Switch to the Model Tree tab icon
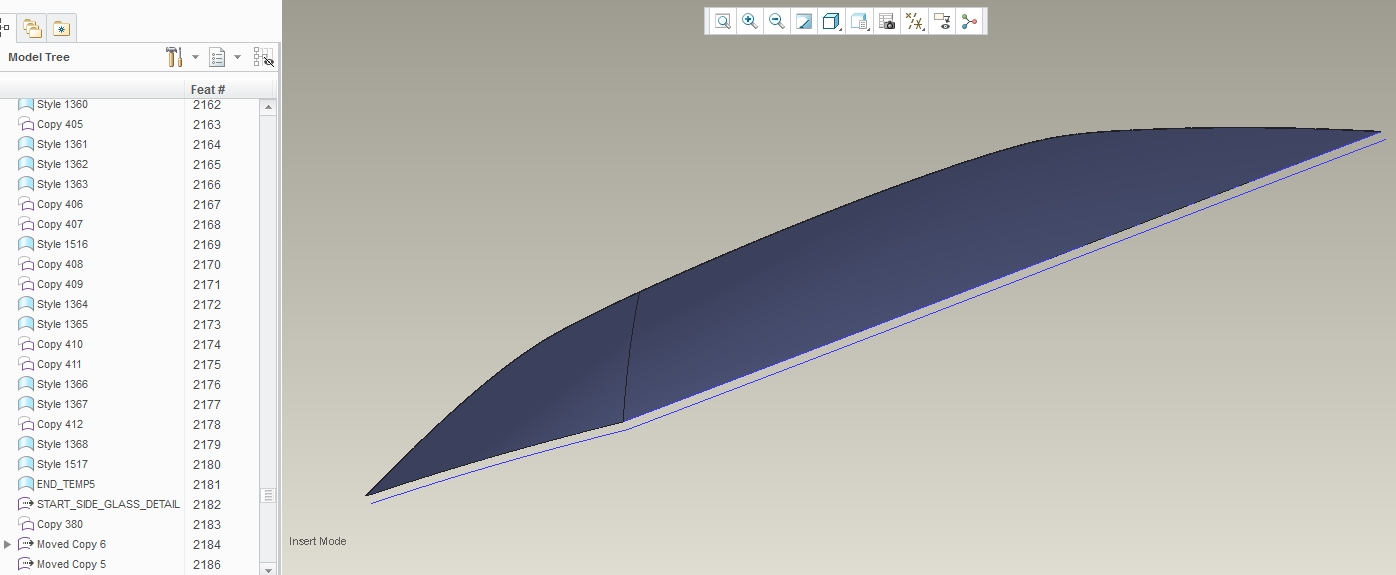Image resolution: width=1396 pixels, height=575 pixels. (5, 27)
